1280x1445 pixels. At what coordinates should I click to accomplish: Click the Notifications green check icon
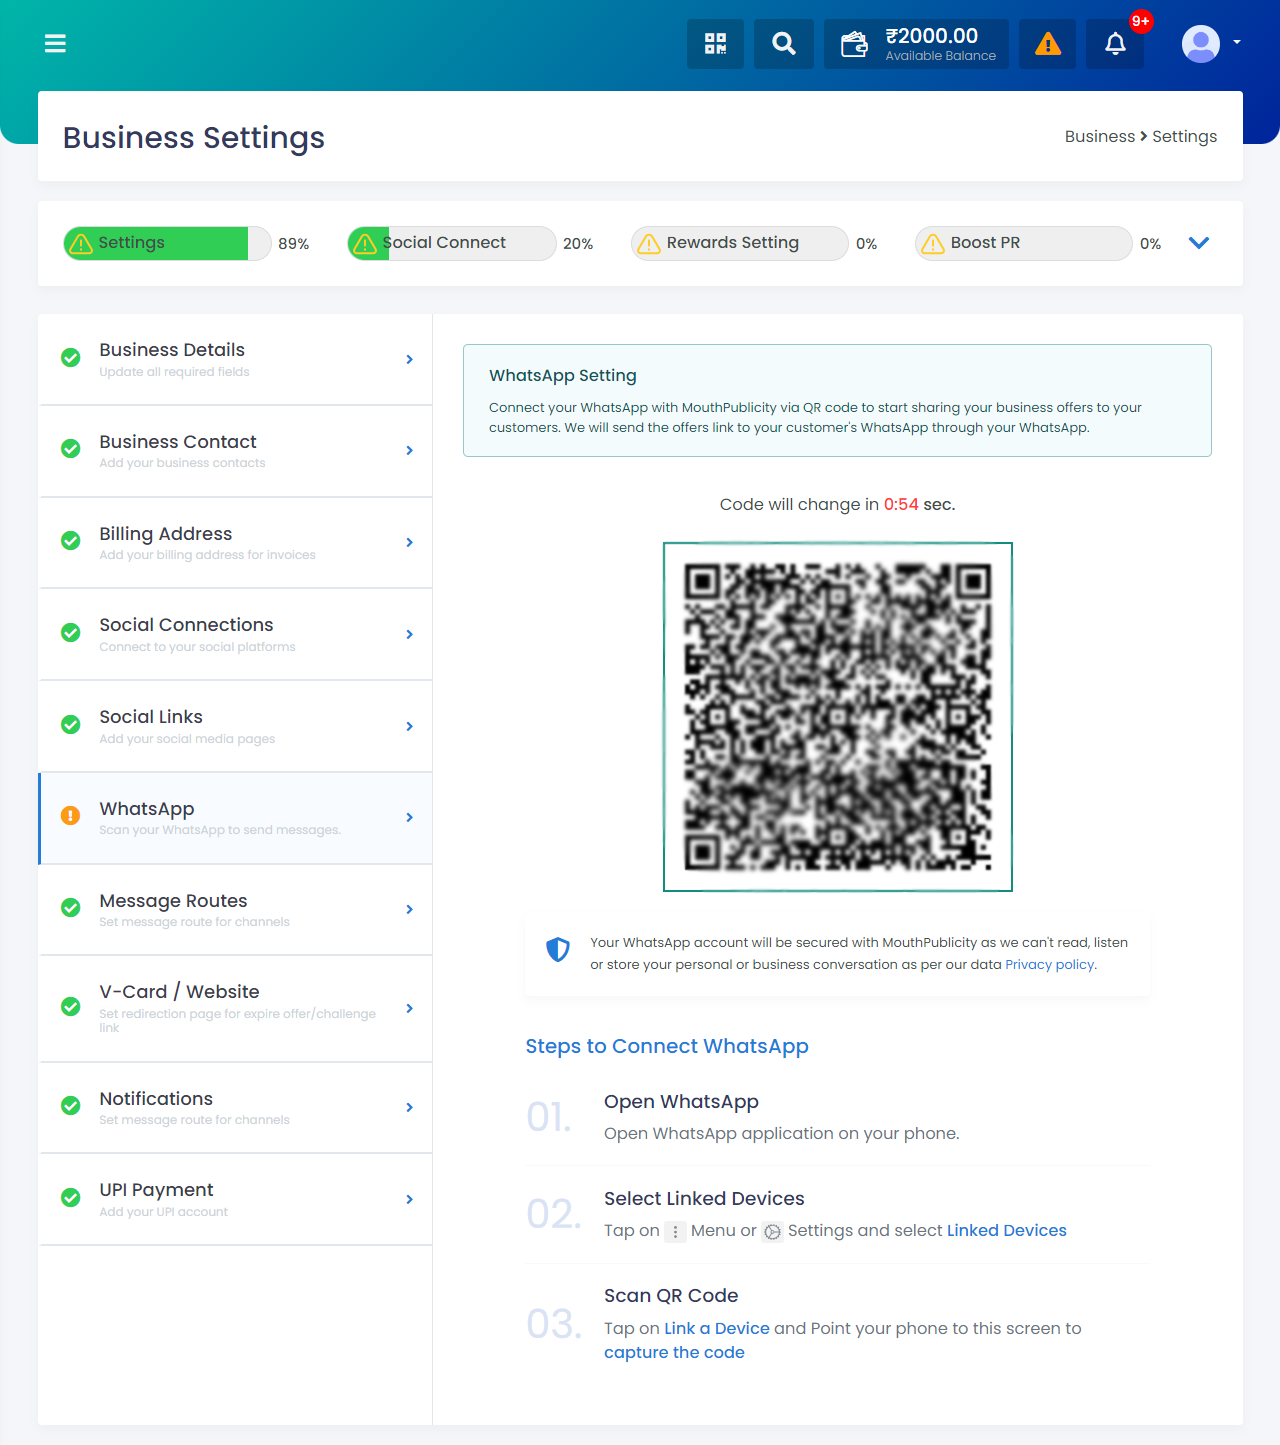(x=70, y=1106)
